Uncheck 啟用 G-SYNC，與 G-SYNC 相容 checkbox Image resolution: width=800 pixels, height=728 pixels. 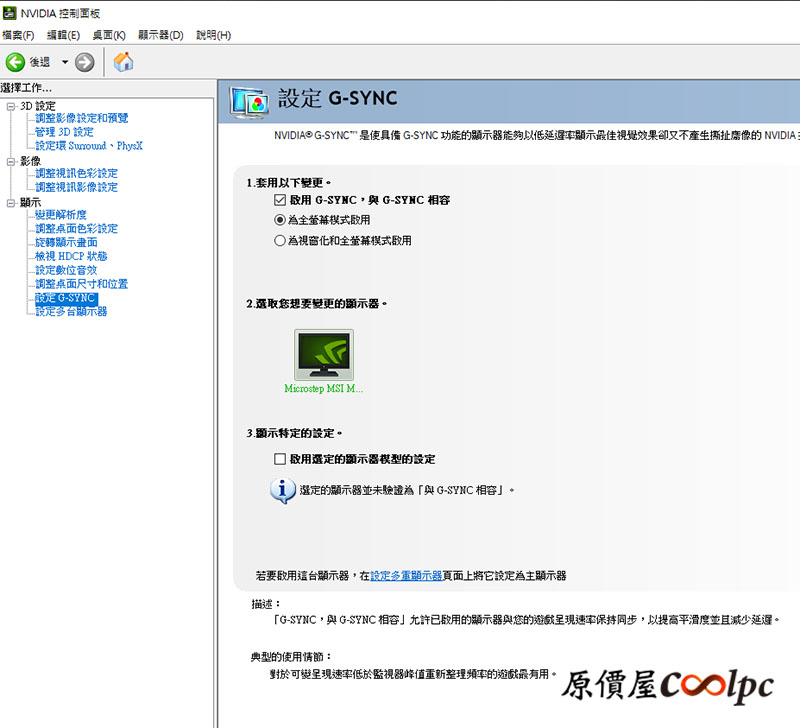point(280,200)
